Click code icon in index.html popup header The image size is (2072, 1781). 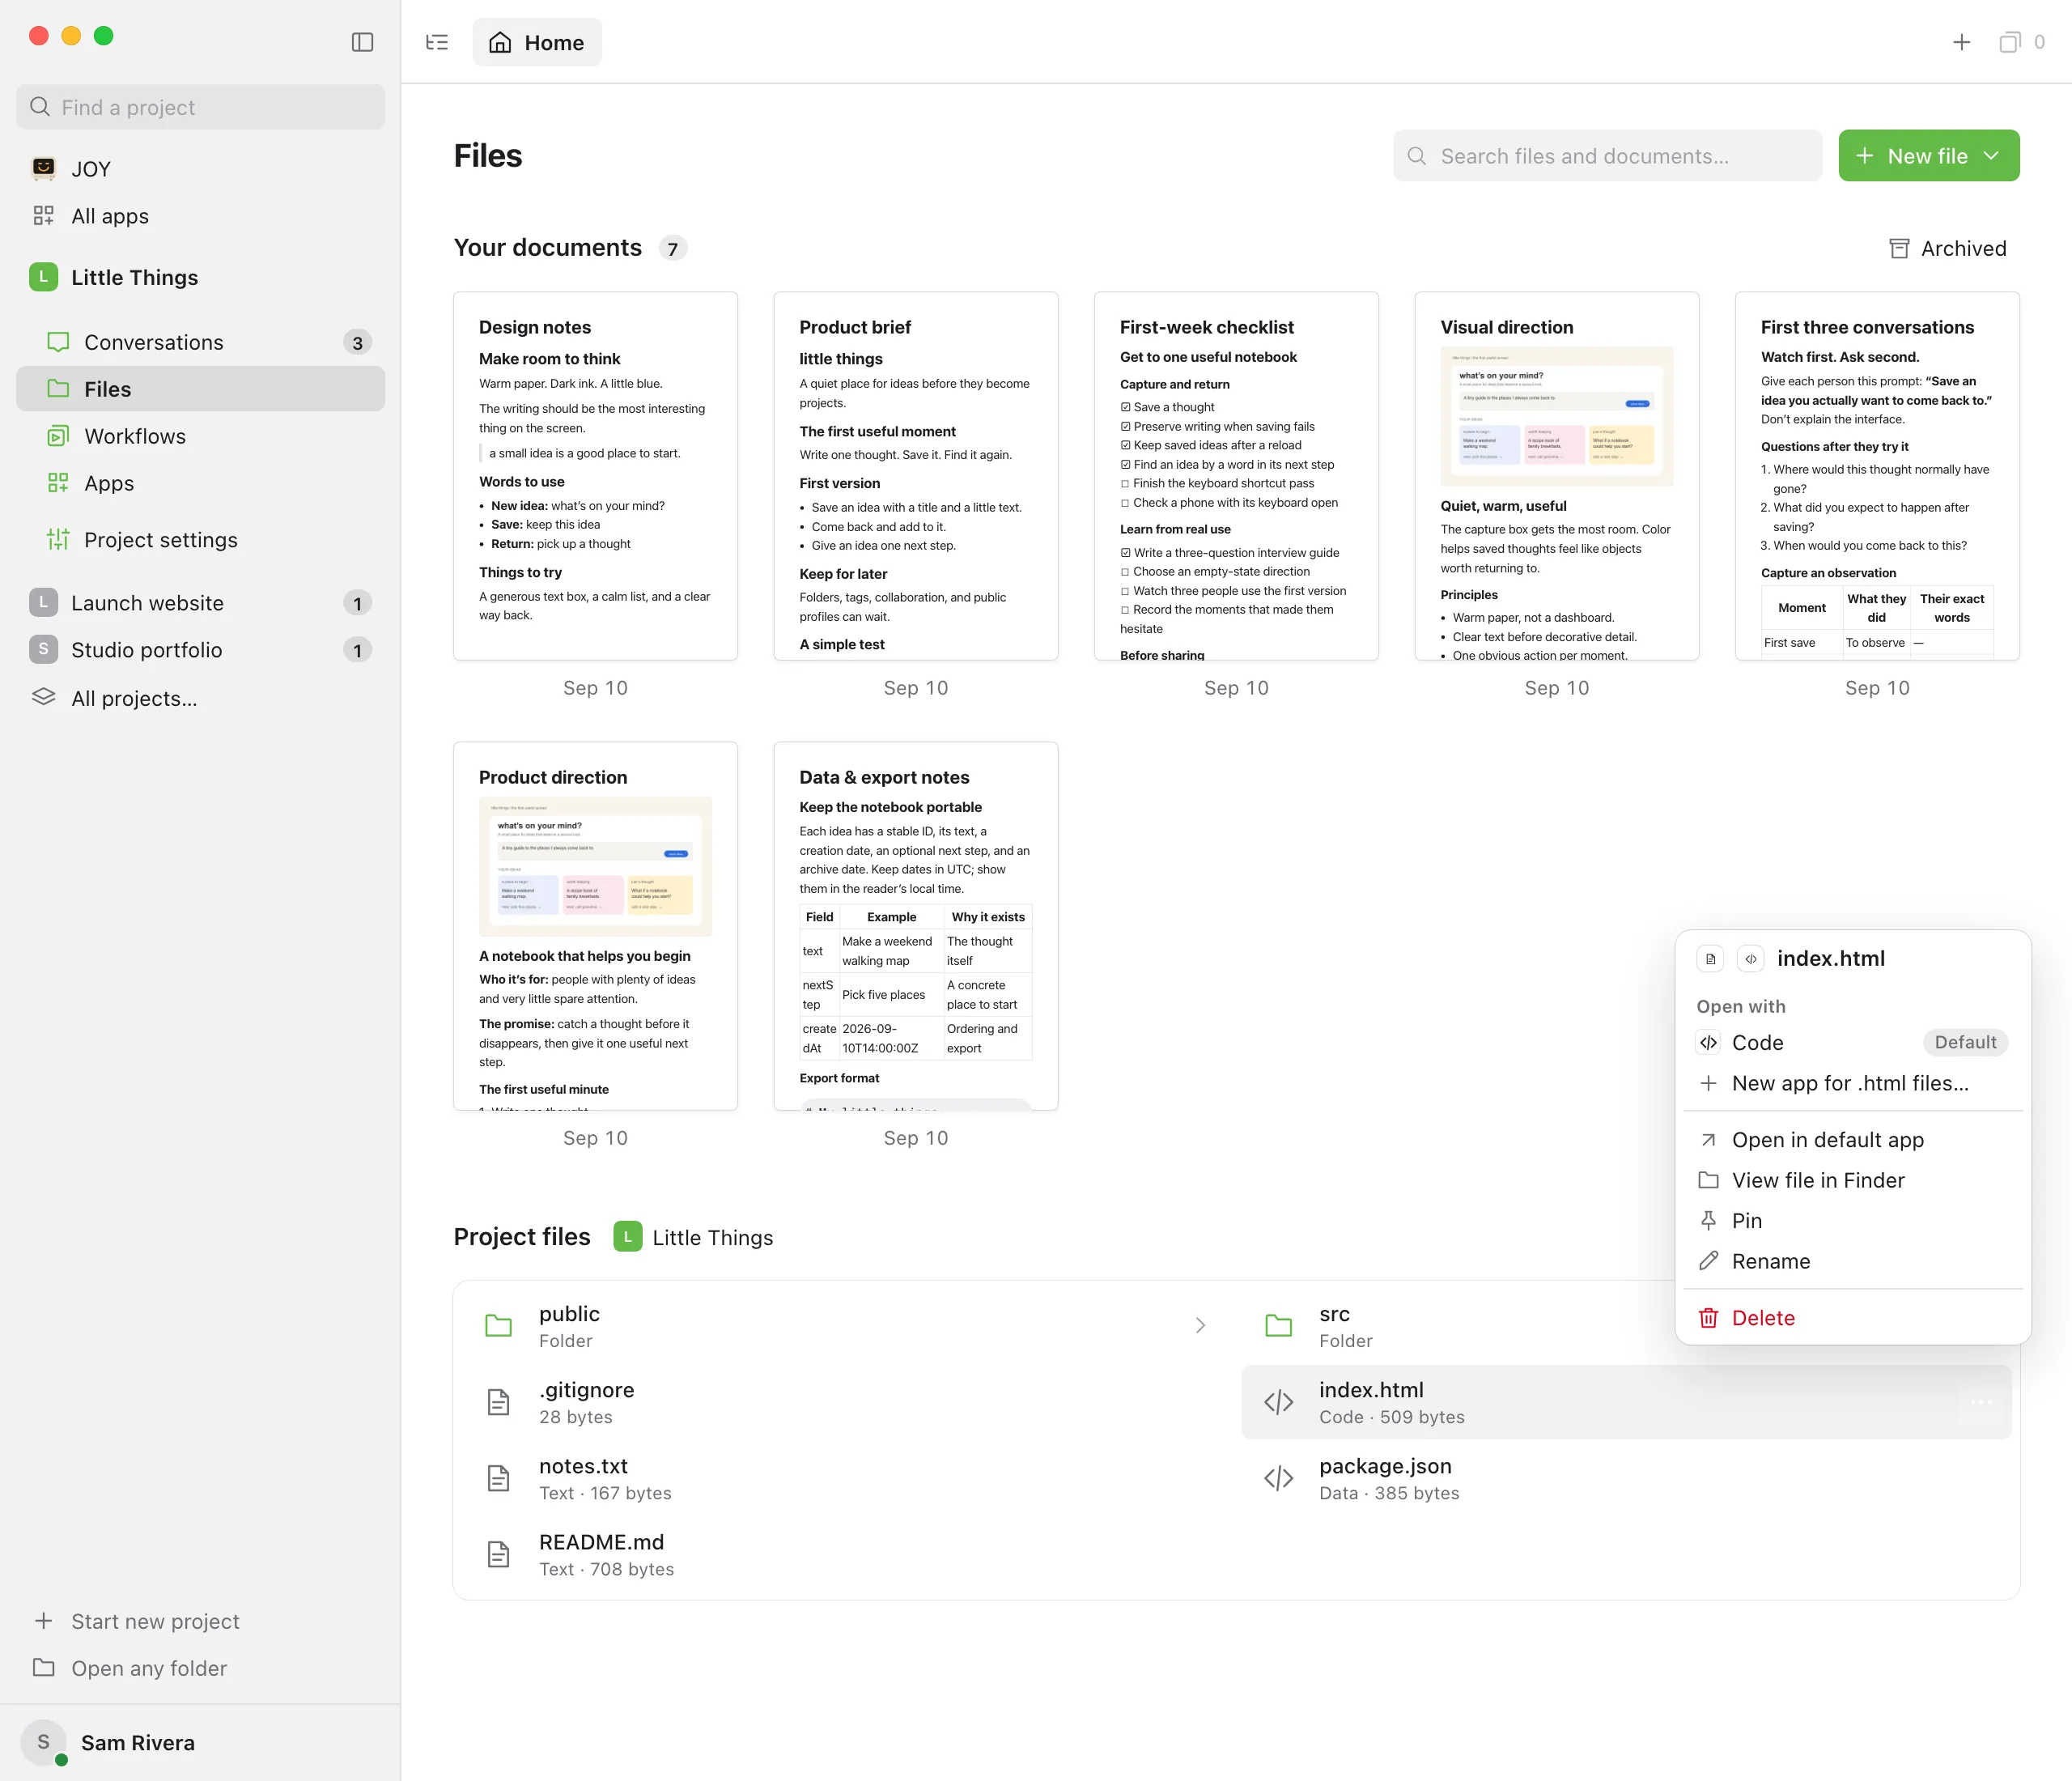[1750, 958]
